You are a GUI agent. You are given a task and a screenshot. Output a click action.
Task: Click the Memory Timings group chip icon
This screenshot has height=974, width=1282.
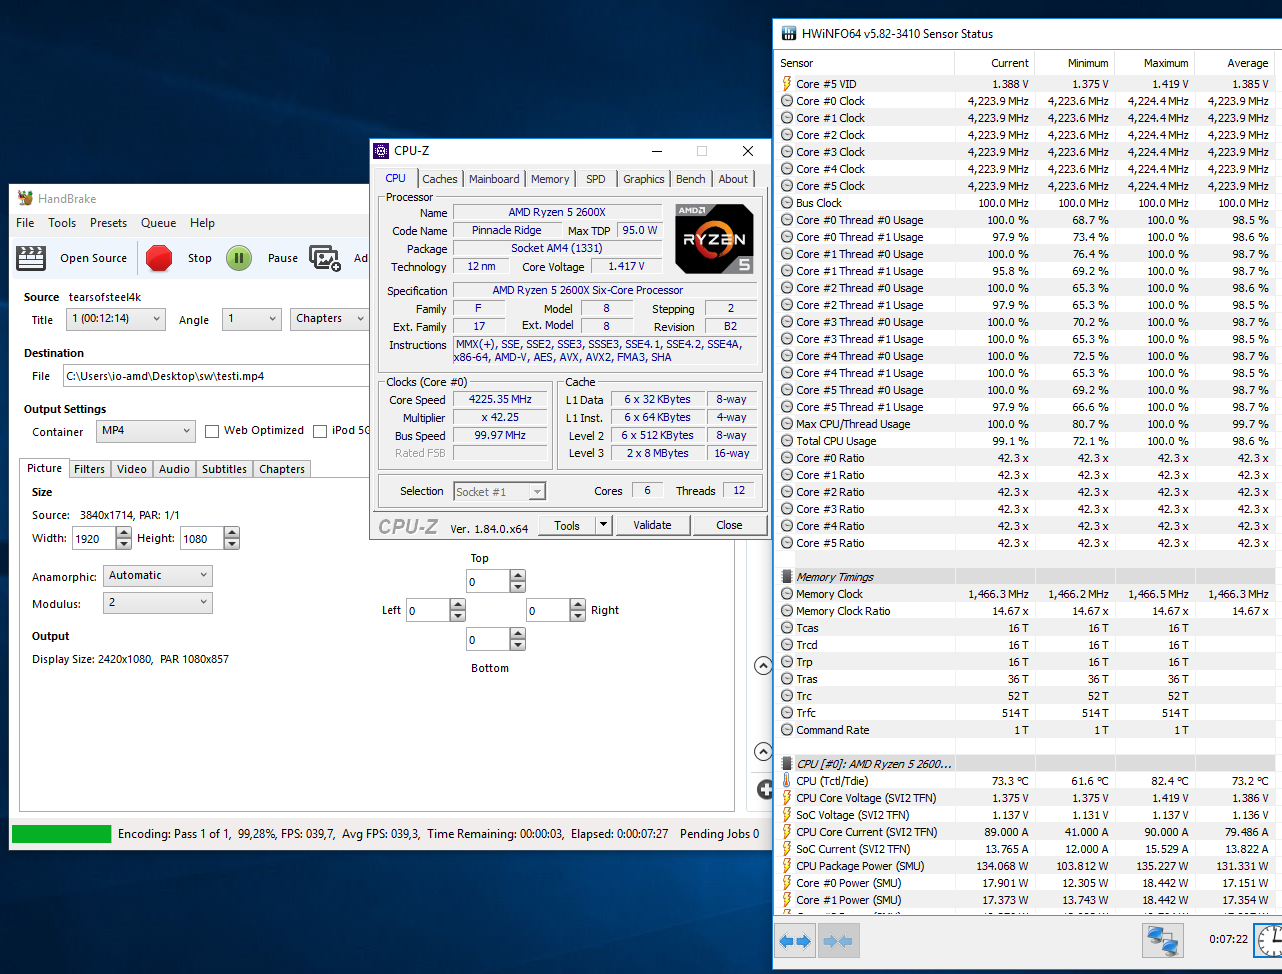[787, 577]
